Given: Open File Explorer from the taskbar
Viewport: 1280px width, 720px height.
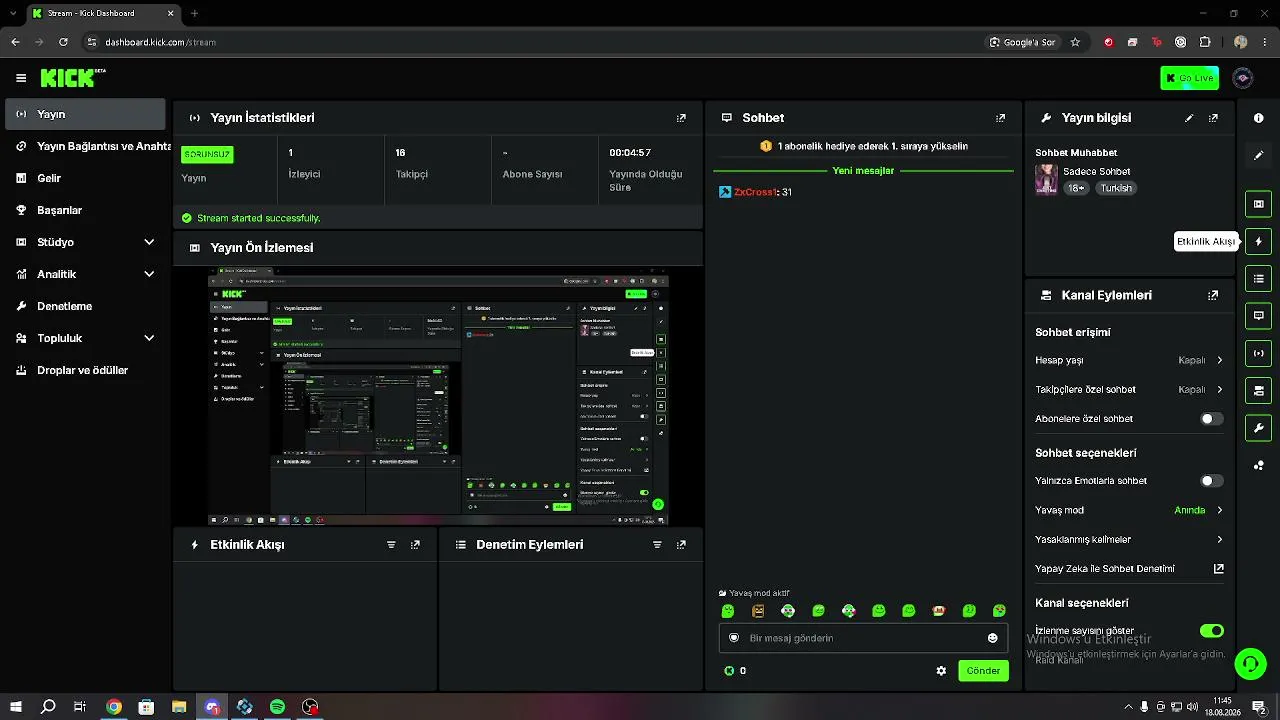Looking at the screenshot, I should pyautogui.click(x=179, y=707).
